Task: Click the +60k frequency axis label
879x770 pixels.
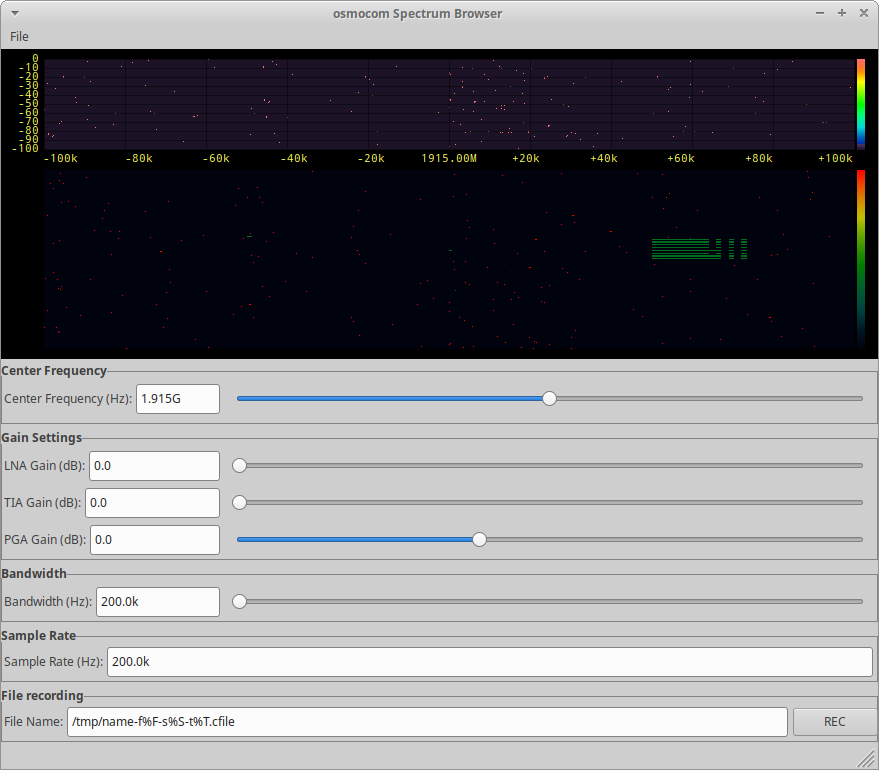Action: coord(681,159)
